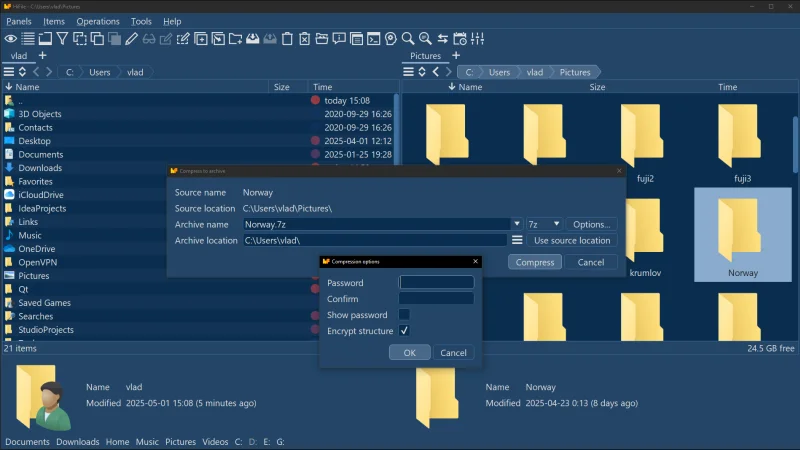Click the pencil rename icon

pos(132,39)
